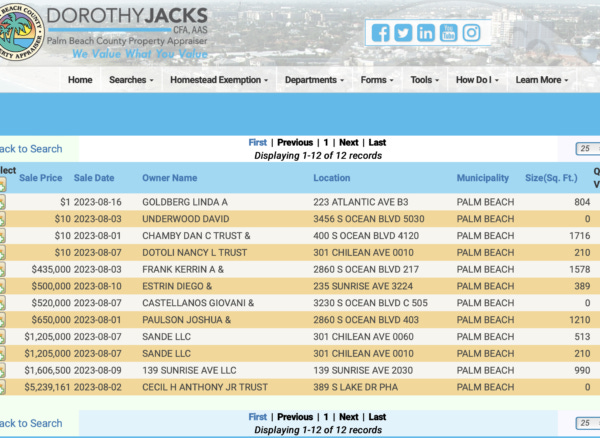Image resolution: width=600 pixels, height=438 pixels.
Task: Open the Facebook social icon
Action: tap(380, 33)
